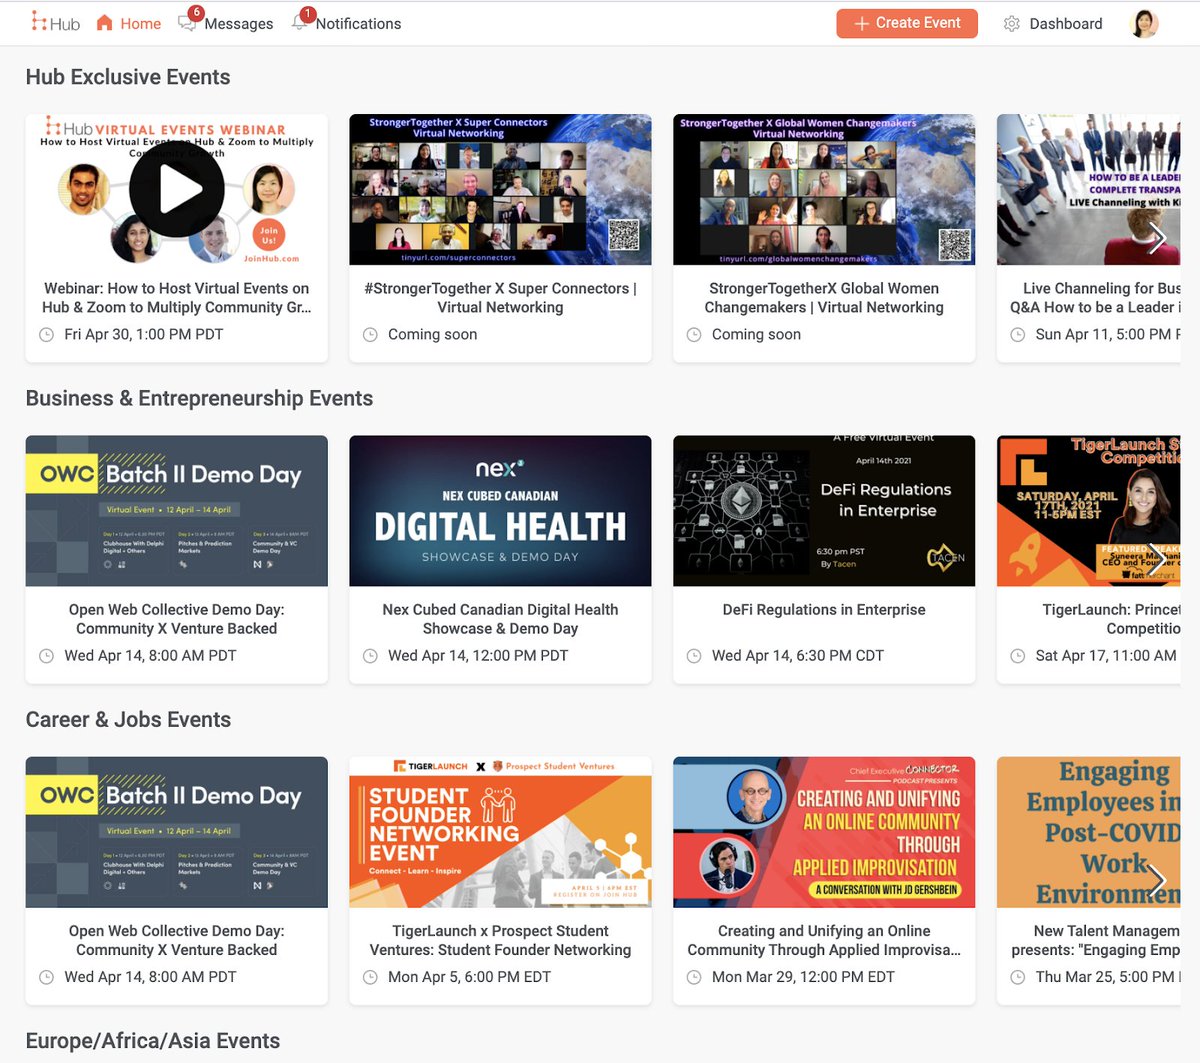
Task: Open Career section OWC Demo Day thumbnail
Action: click(177, 832)
